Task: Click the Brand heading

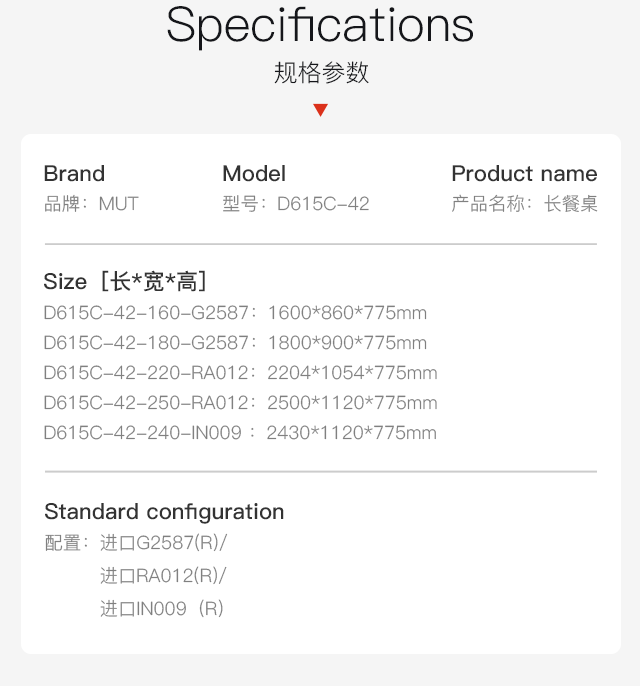Action: [x=74, y=174]
